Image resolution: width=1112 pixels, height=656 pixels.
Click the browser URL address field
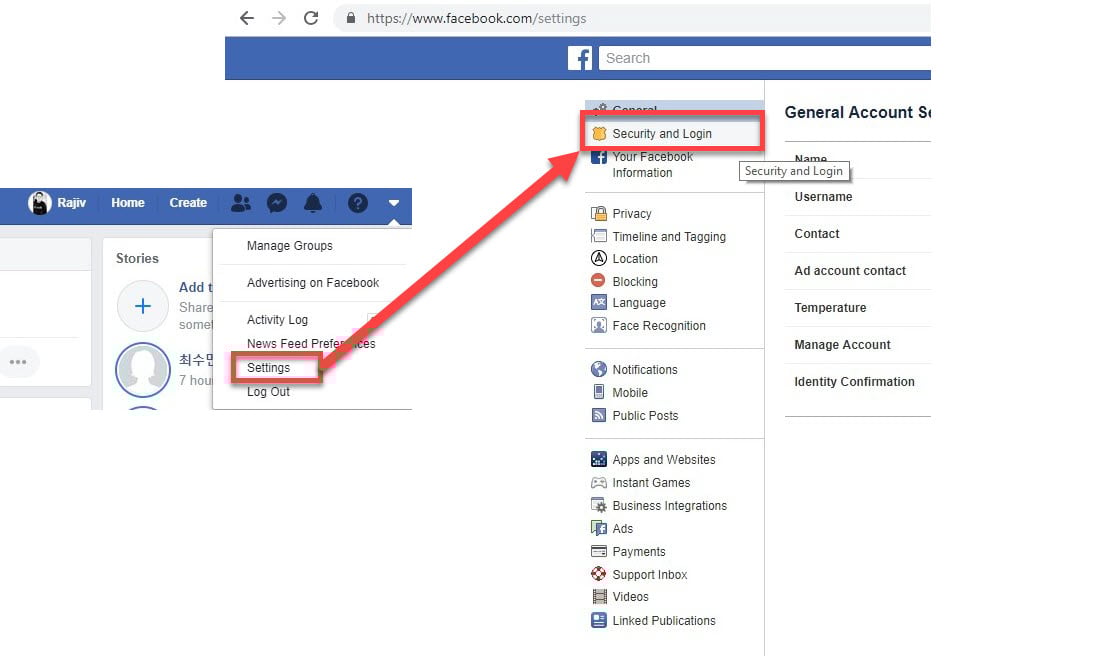click(x=633, y=18)
